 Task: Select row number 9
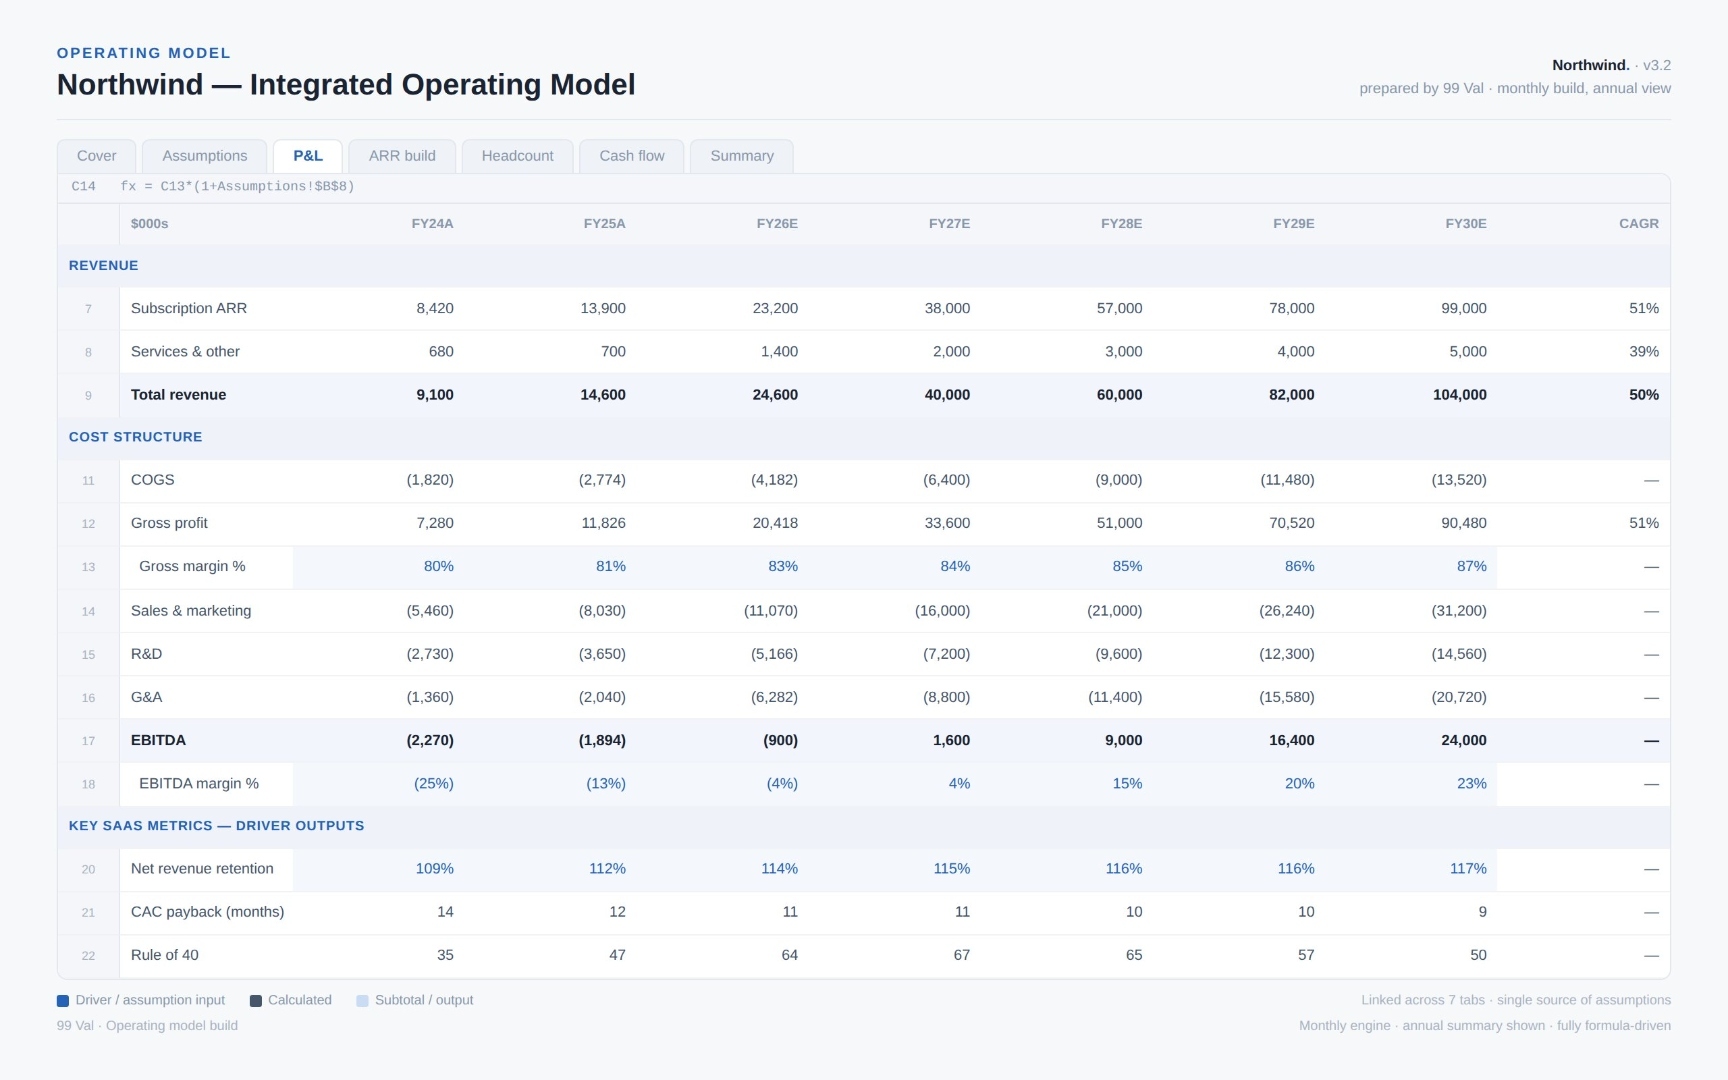click(x=88, y=395)
